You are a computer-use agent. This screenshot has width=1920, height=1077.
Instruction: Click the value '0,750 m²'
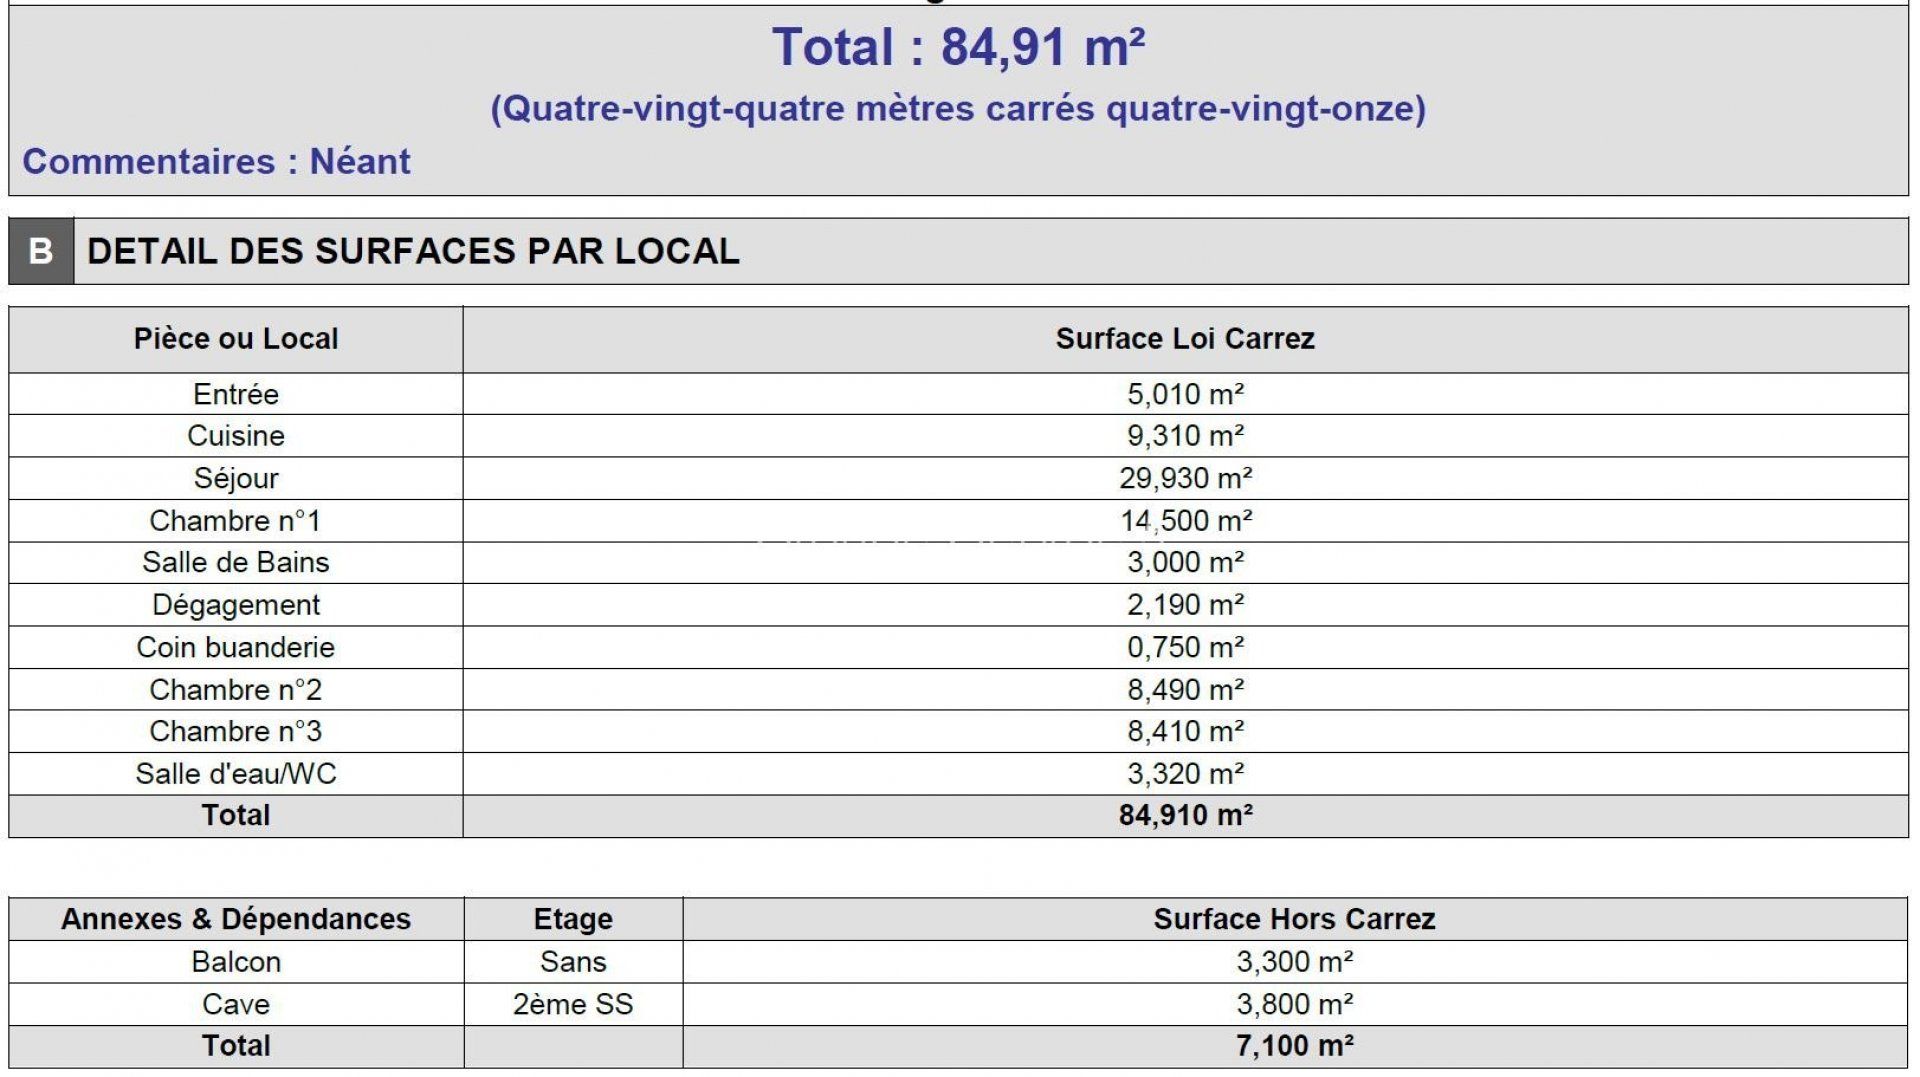[x=1185, y=647]
